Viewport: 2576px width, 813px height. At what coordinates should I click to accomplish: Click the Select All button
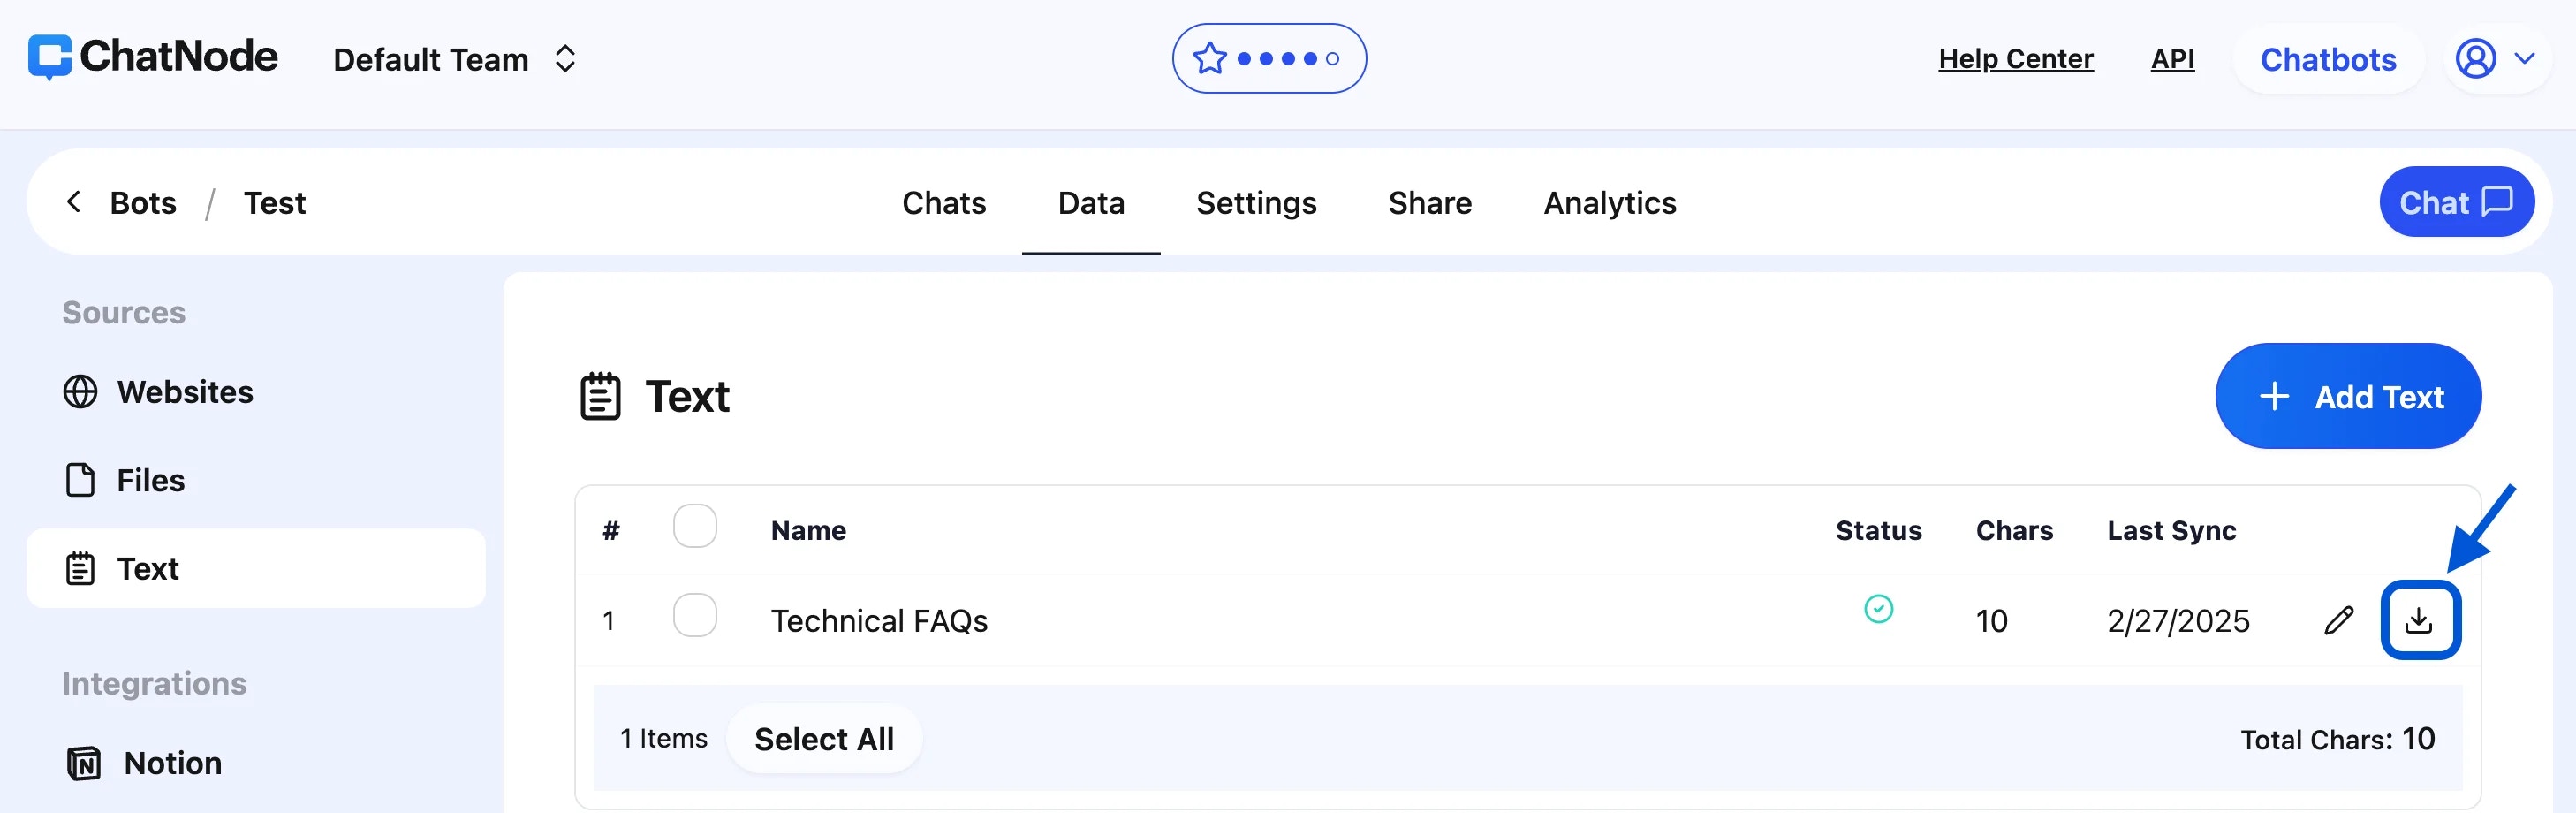click(824, 739)
